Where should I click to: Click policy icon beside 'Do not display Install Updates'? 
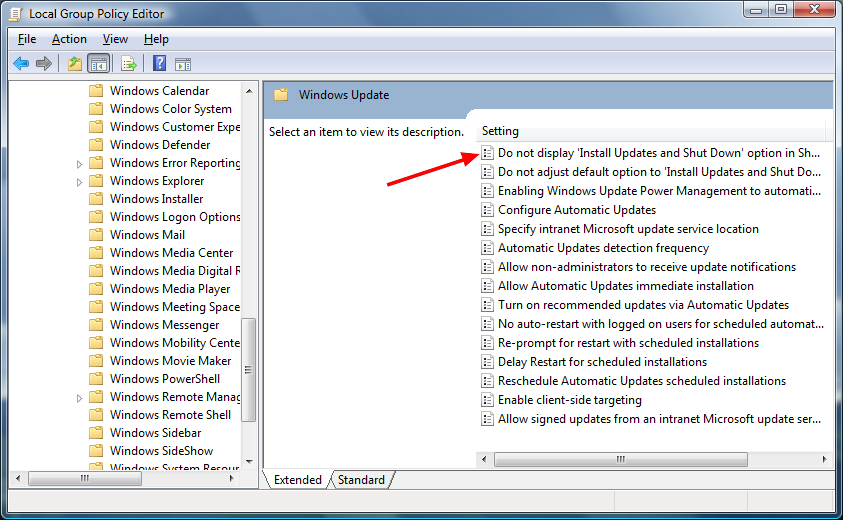point(487,153)
